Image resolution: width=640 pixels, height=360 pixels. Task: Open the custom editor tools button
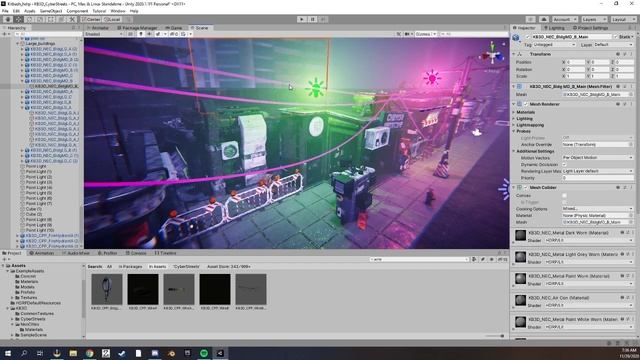tap(72, 19)
